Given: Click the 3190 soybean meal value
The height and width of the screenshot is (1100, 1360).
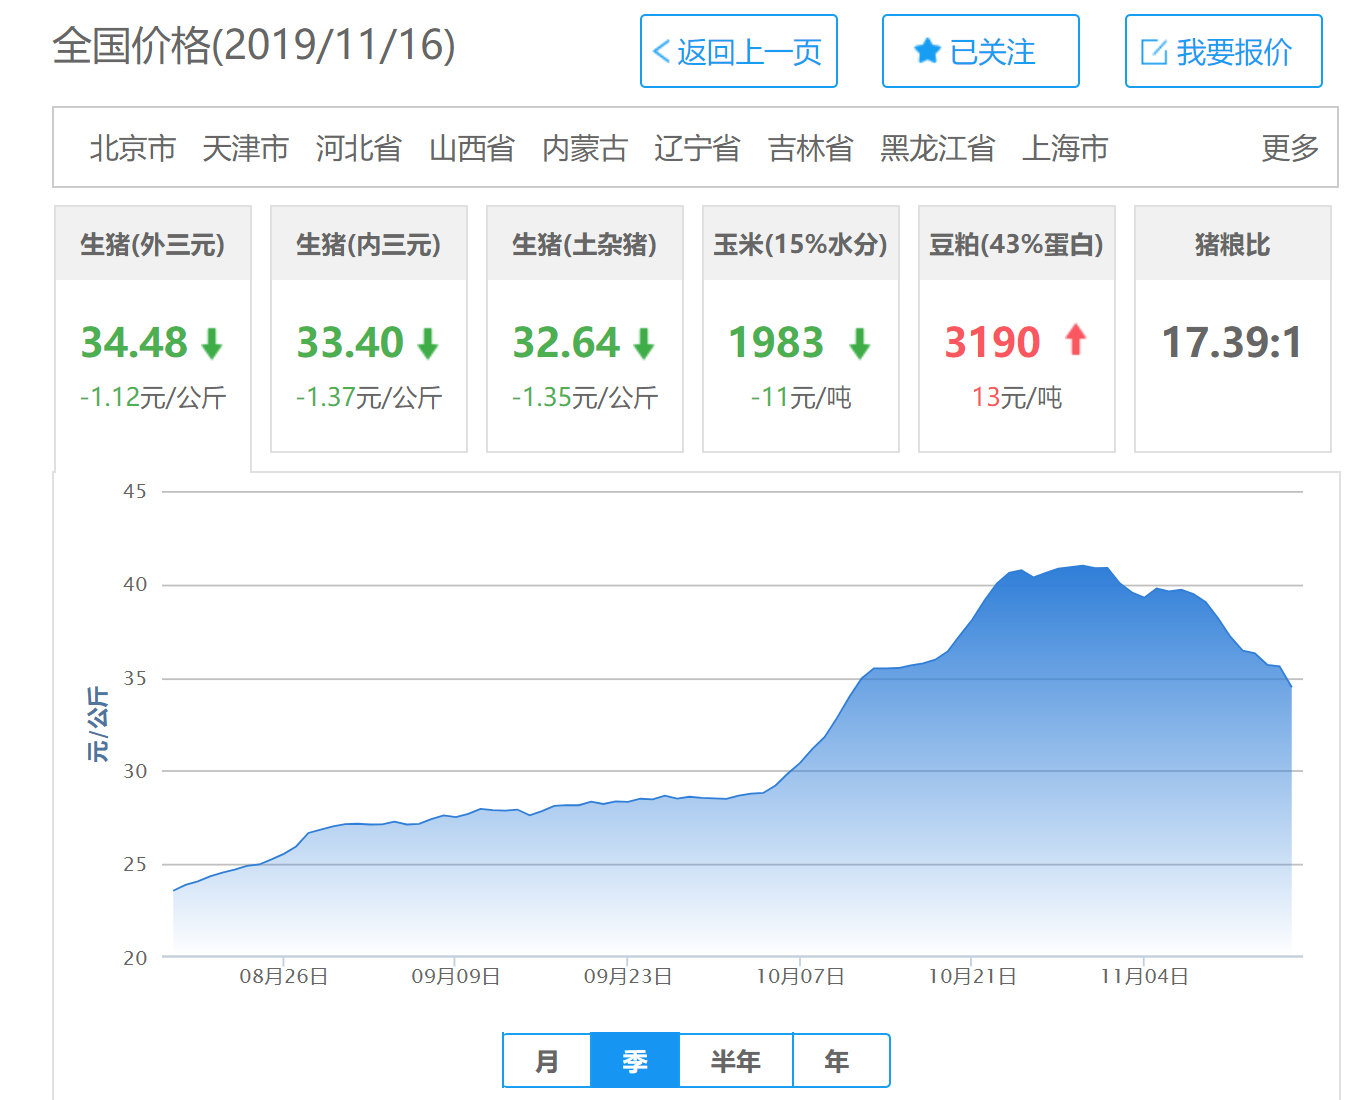Looking at the screenshot, I should (x=993, y=342).
